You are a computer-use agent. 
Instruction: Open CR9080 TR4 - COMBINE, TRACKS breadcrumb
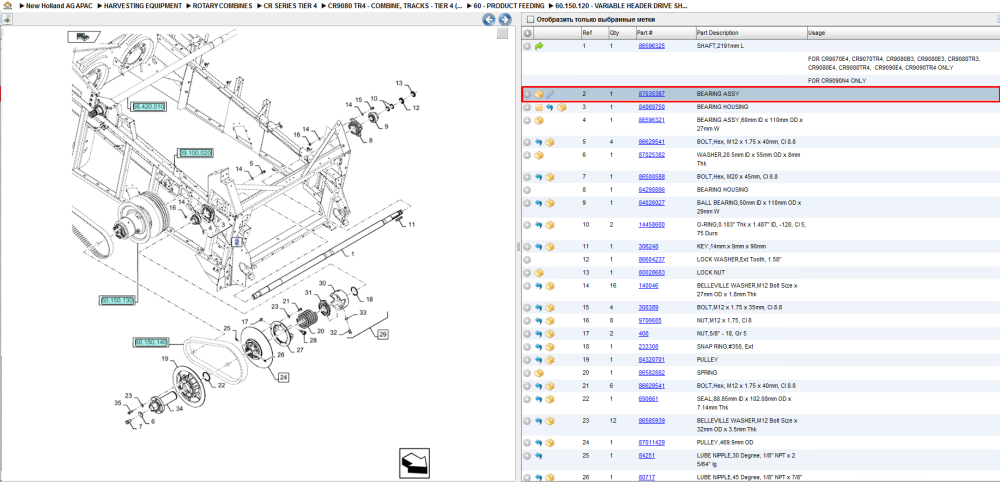(x=394, y=5)
